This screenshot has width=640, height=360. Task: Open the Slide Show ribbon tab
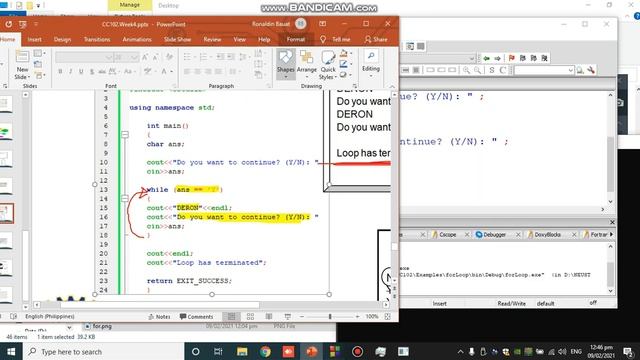[x=178, y=39]
